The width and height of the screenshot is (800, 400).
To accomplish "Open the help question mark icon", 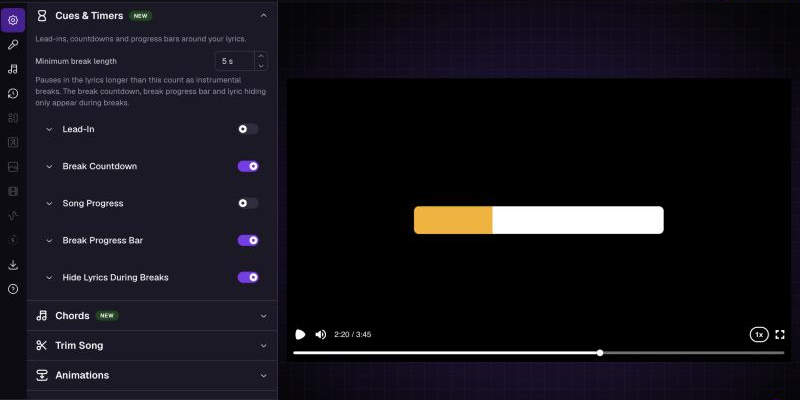I will coord(13,289).
